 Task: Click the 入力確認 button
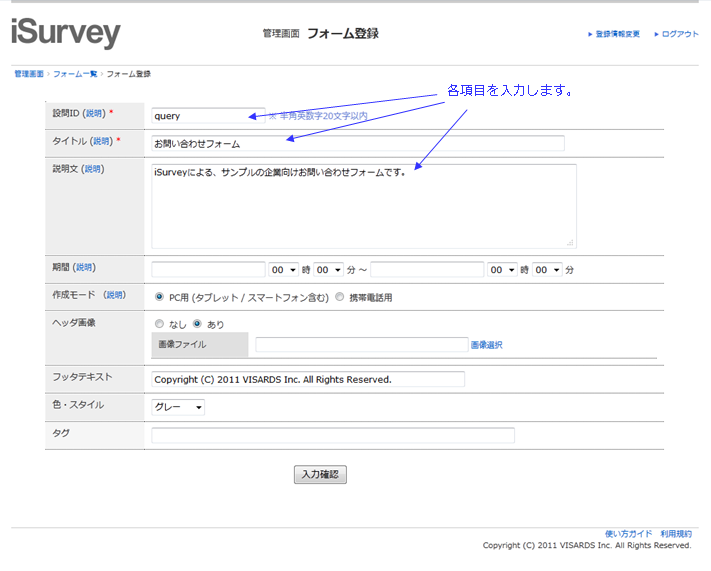320,475
